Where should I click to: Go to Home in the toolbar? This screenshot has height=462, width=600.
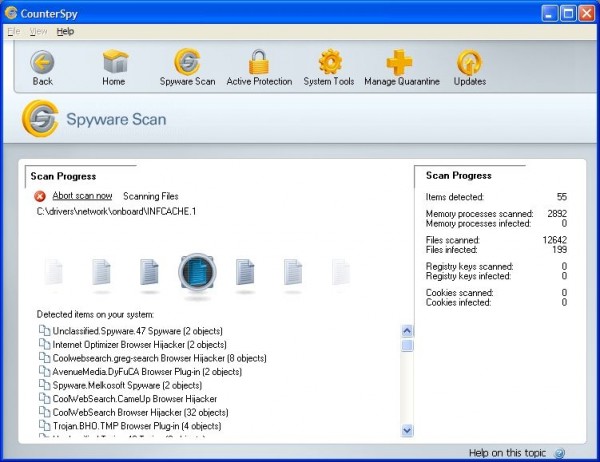pos(114,64)
